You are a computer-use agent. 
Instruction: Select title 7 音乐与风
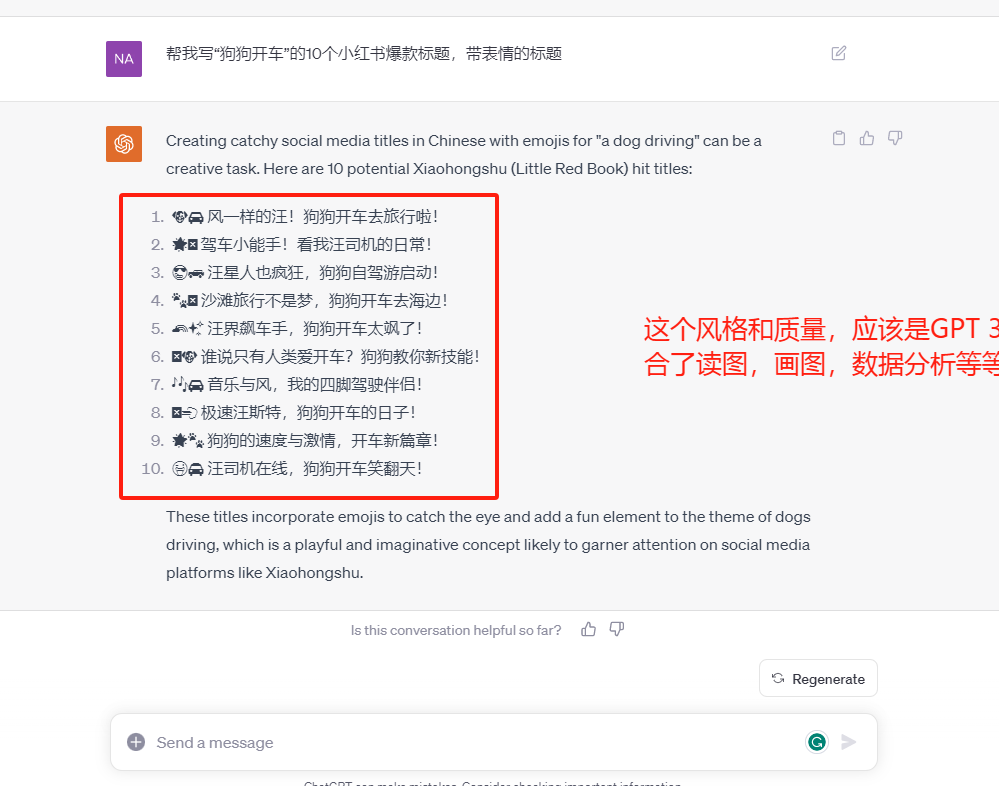pos(297,385)
